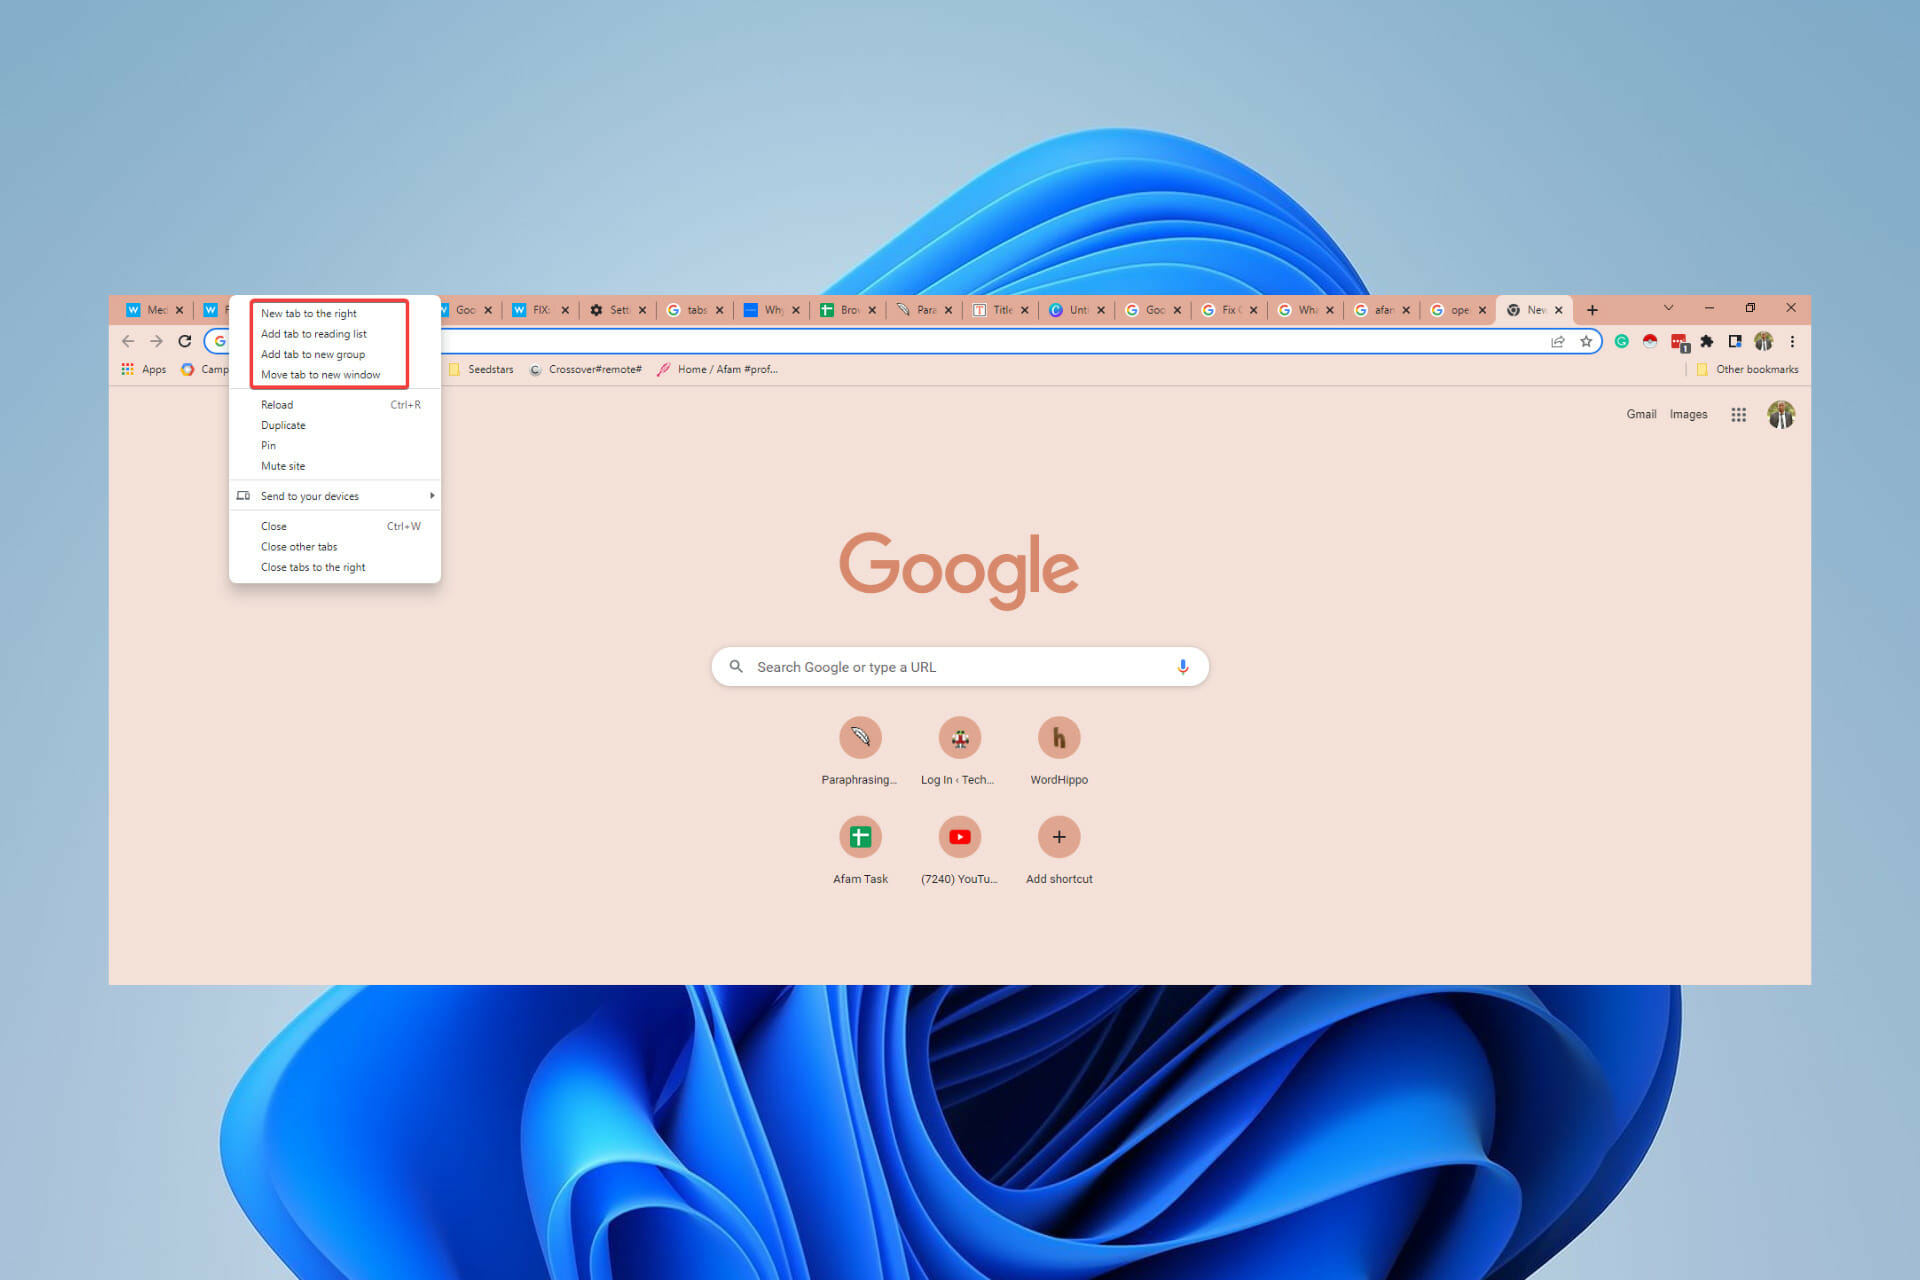Viewport: 1920px width, 1280px height.
Task: Click the Afam Task shortcut icon
Action: 861,836
